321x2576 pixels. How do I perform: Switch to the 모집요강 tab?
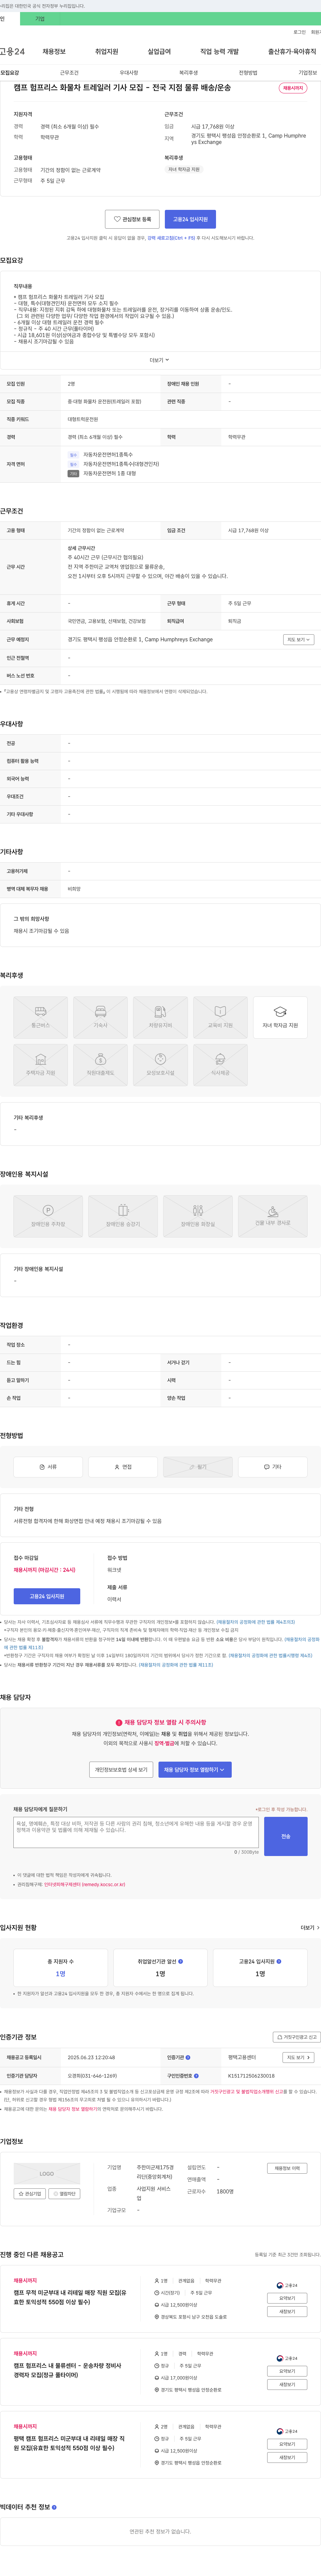(x=10, y=73)
